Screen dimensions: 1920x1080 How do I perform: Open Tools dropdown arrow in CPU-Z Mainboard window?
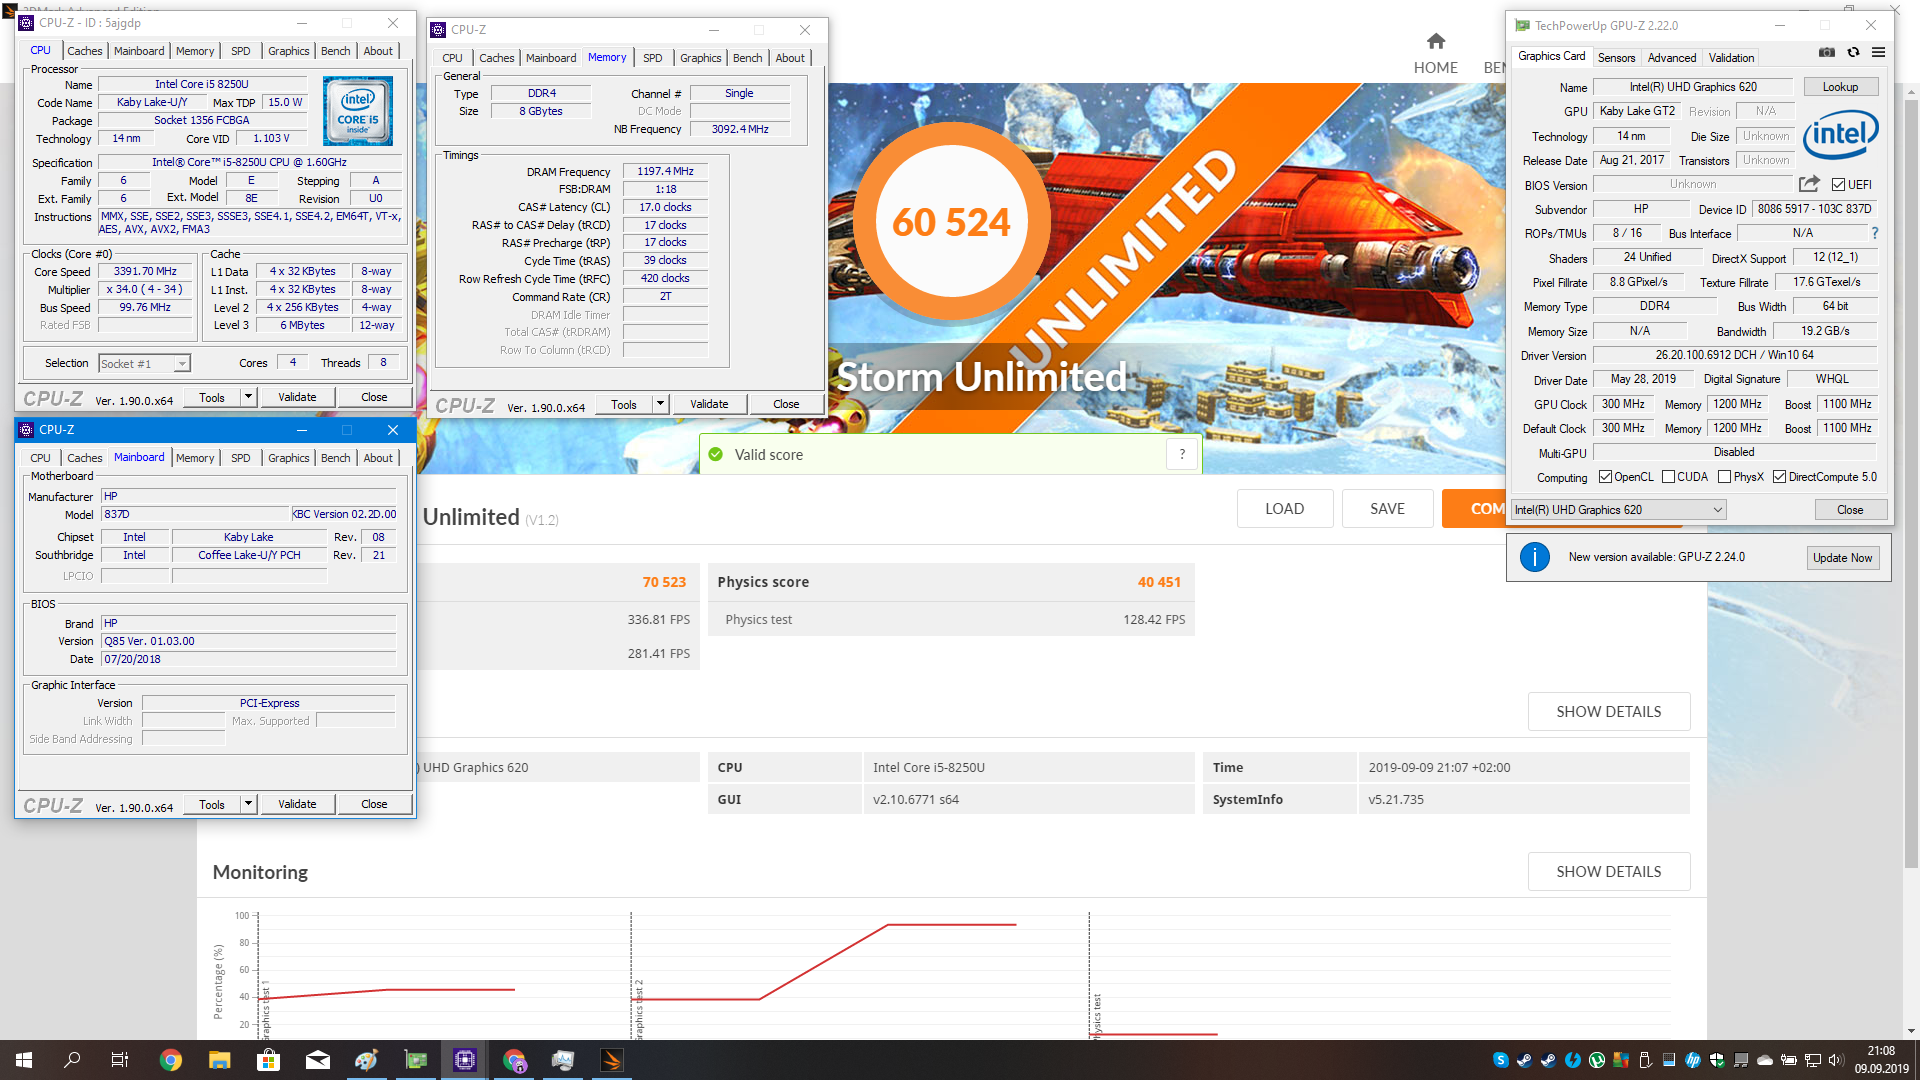click(x=248, y=804)
